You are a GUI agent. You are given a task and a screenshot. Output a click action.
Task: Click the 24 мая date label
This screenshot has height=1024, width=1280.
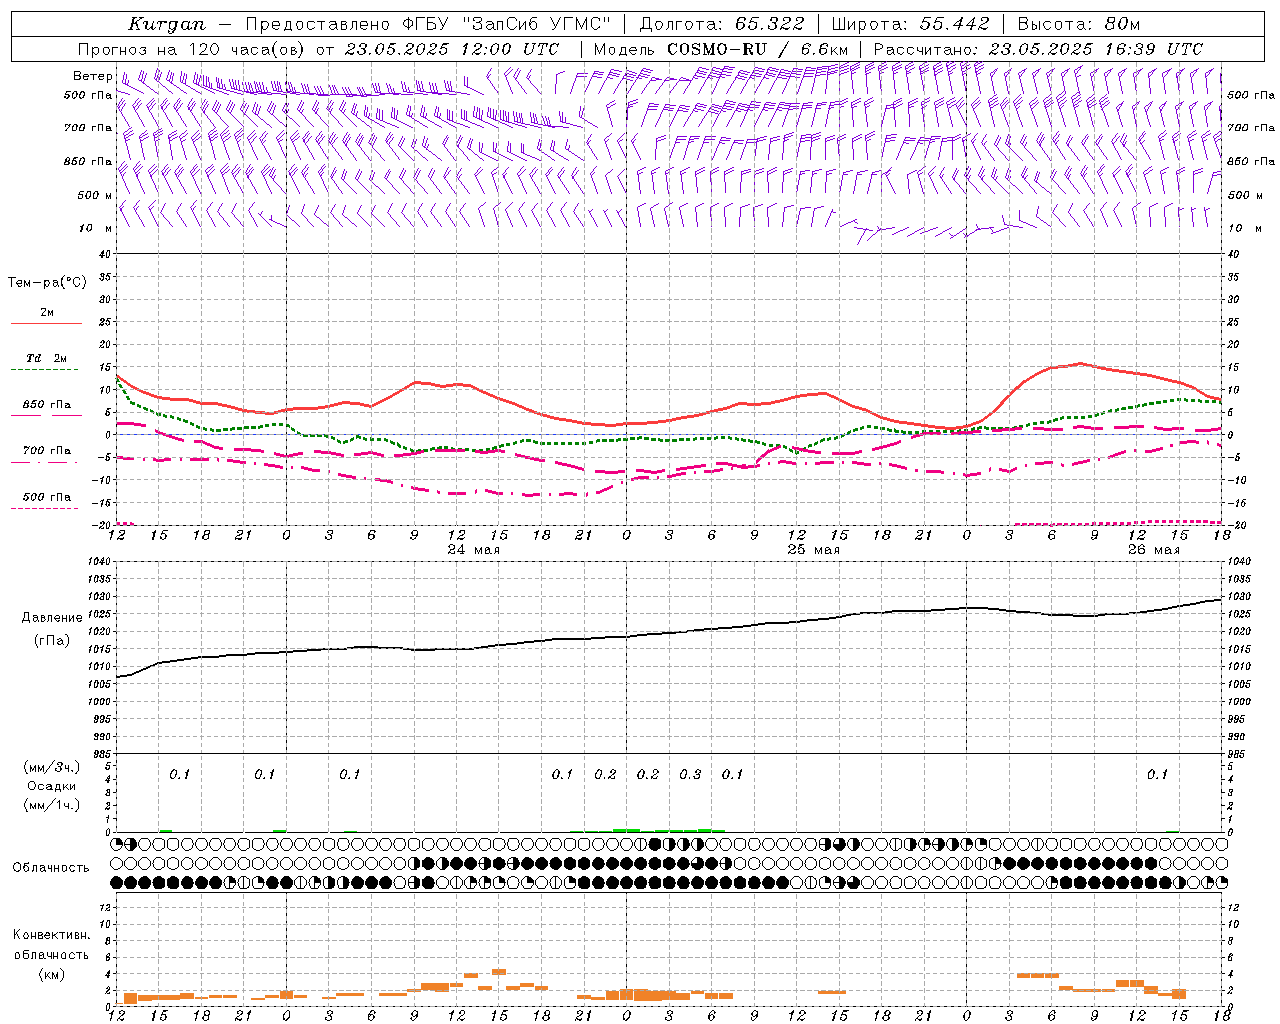pyautogui.click(x=474, y=550)
